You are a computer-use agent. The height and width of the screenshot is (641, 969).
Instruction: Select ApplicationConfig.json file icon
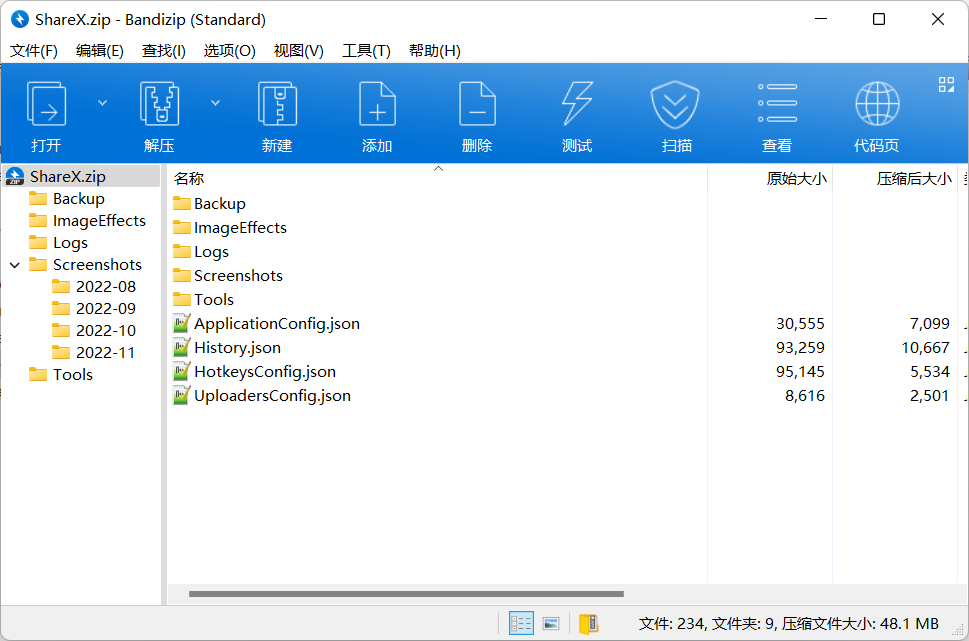pos(181,323)
